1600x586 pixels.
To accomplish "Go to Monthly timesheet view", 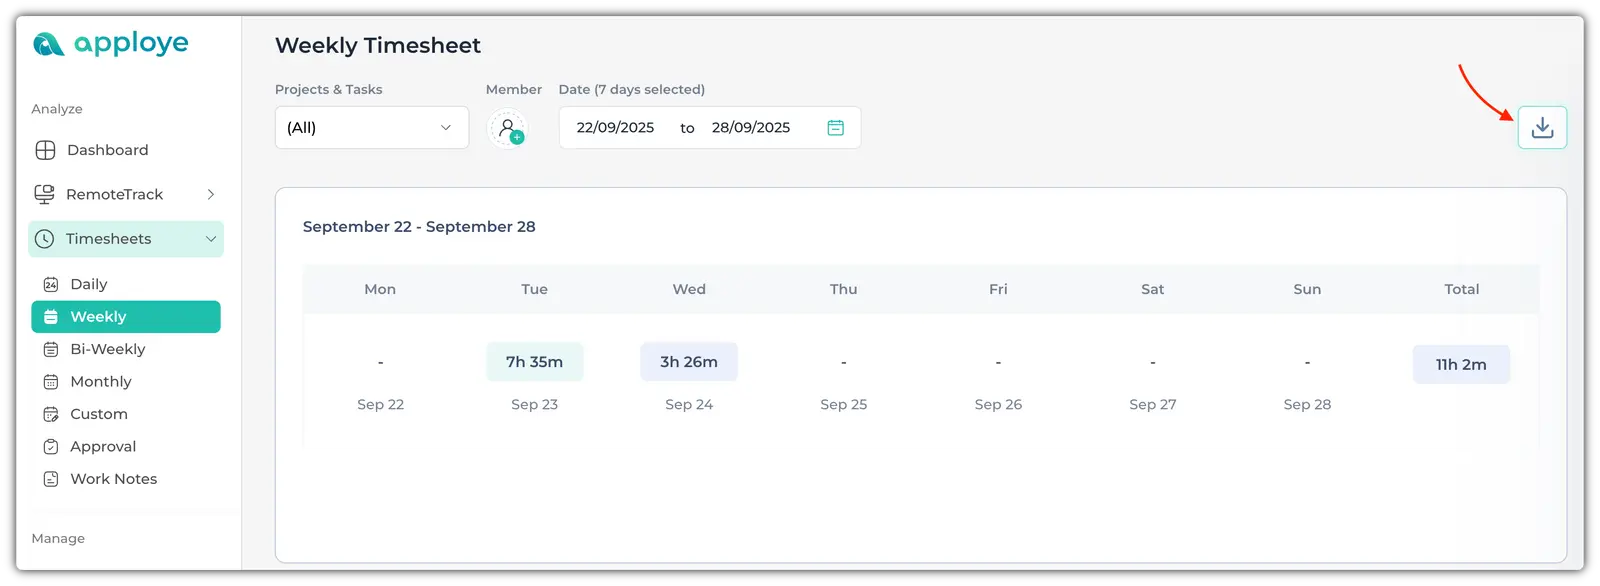I will pyautogui.click(x=100, y=382).
